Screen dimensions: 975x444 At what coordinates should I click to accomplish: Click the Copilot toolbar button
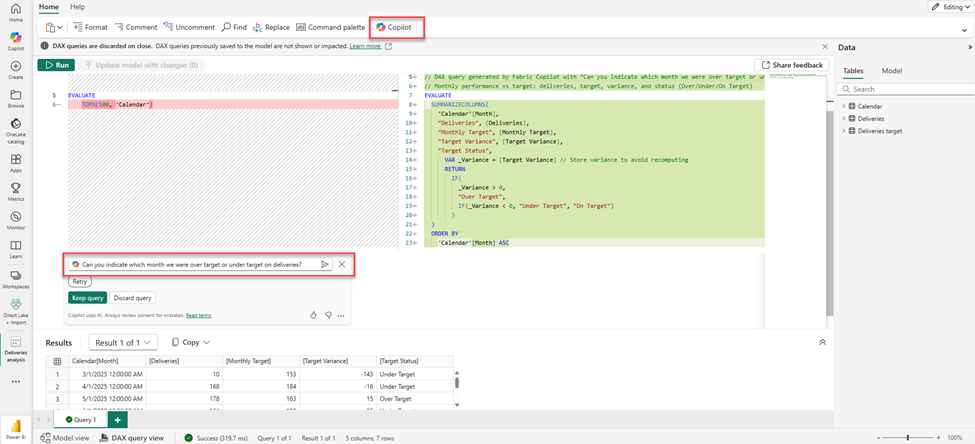pyautogui.click(x=395, y=27)
